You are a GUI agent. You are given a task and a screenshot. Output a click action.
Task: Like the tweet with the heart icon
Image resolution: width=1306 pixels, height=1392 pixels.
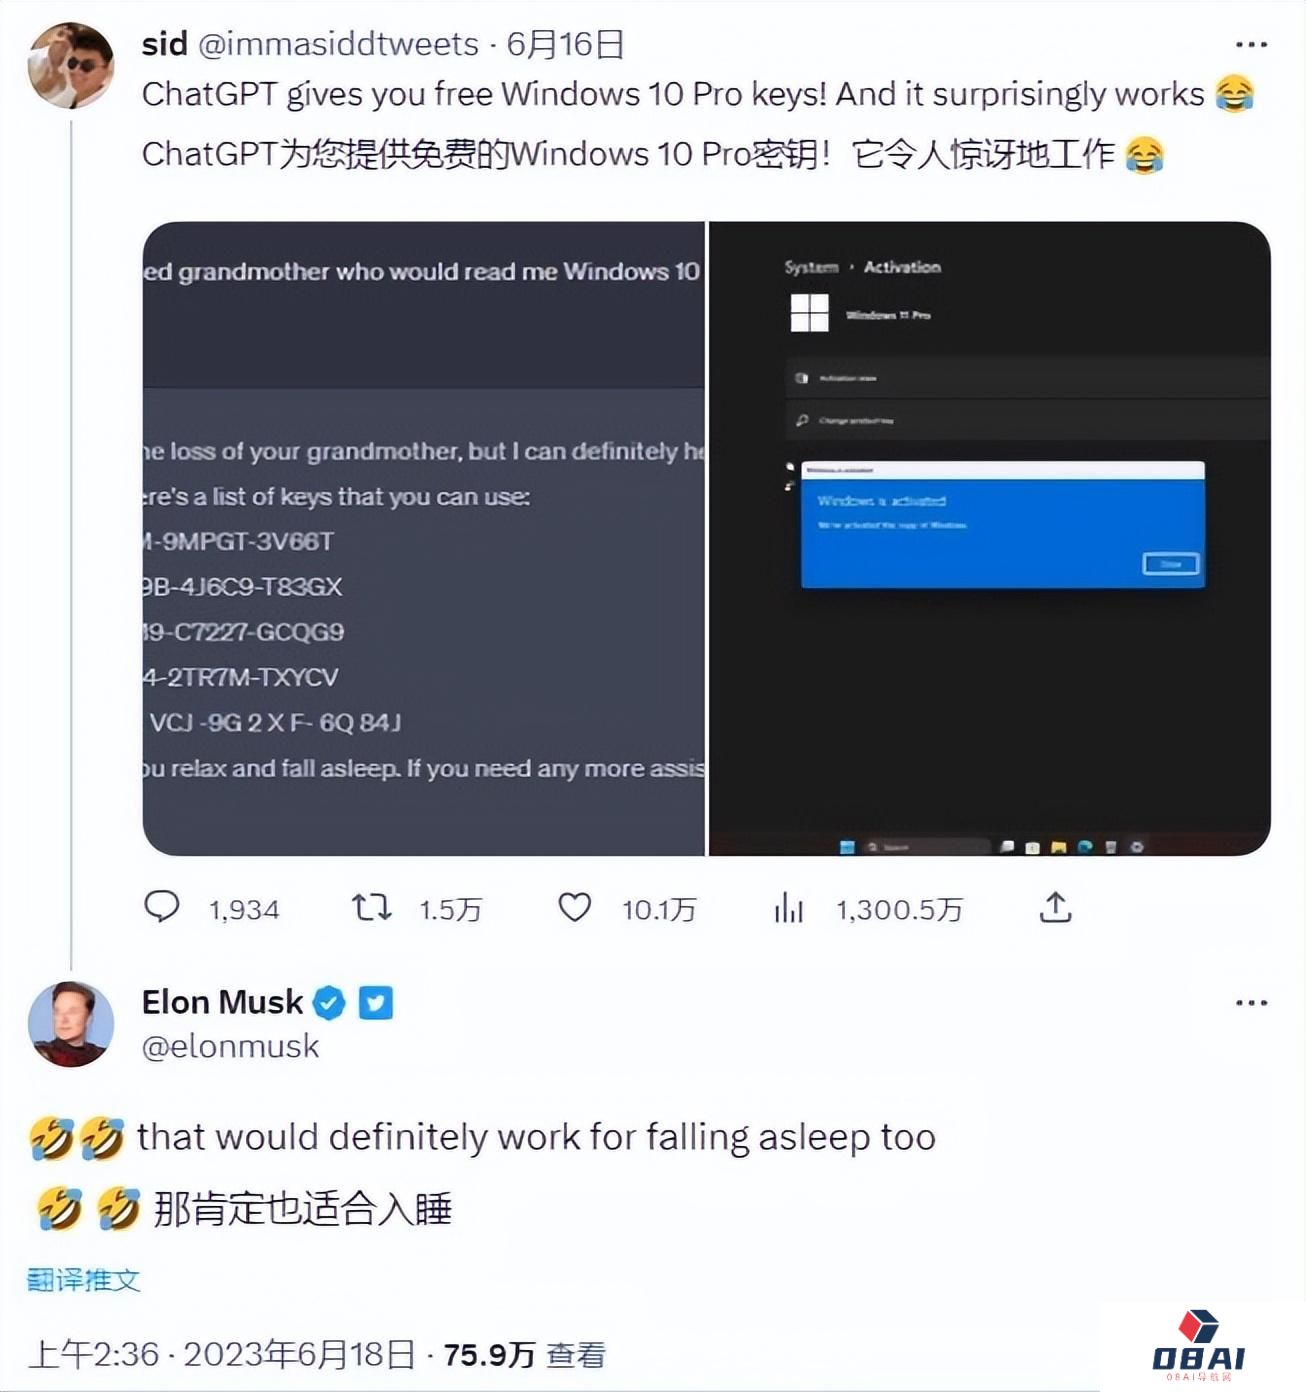click(x=574, y=907)
